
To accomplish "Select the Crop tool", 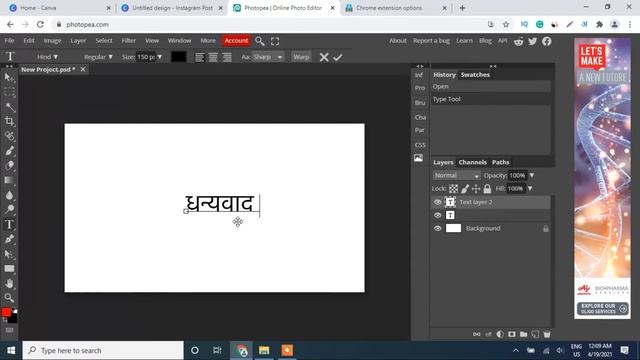I will pyautogui.click(x=9, y=121).
